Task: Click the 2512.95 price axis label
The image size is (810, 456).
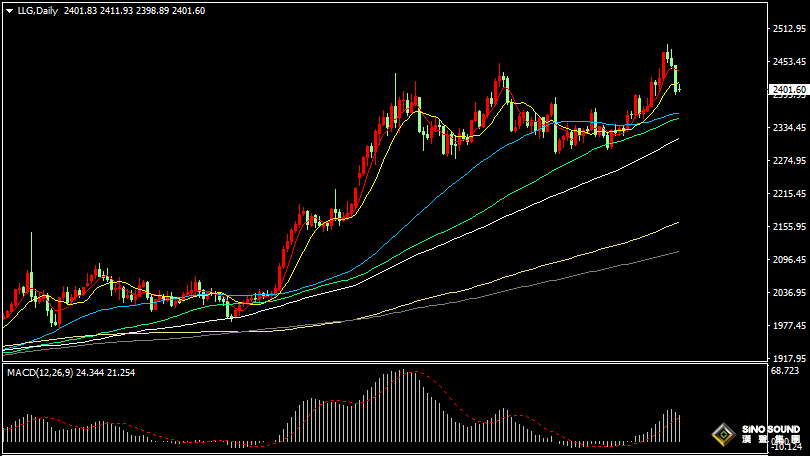Action: [788, 29]
